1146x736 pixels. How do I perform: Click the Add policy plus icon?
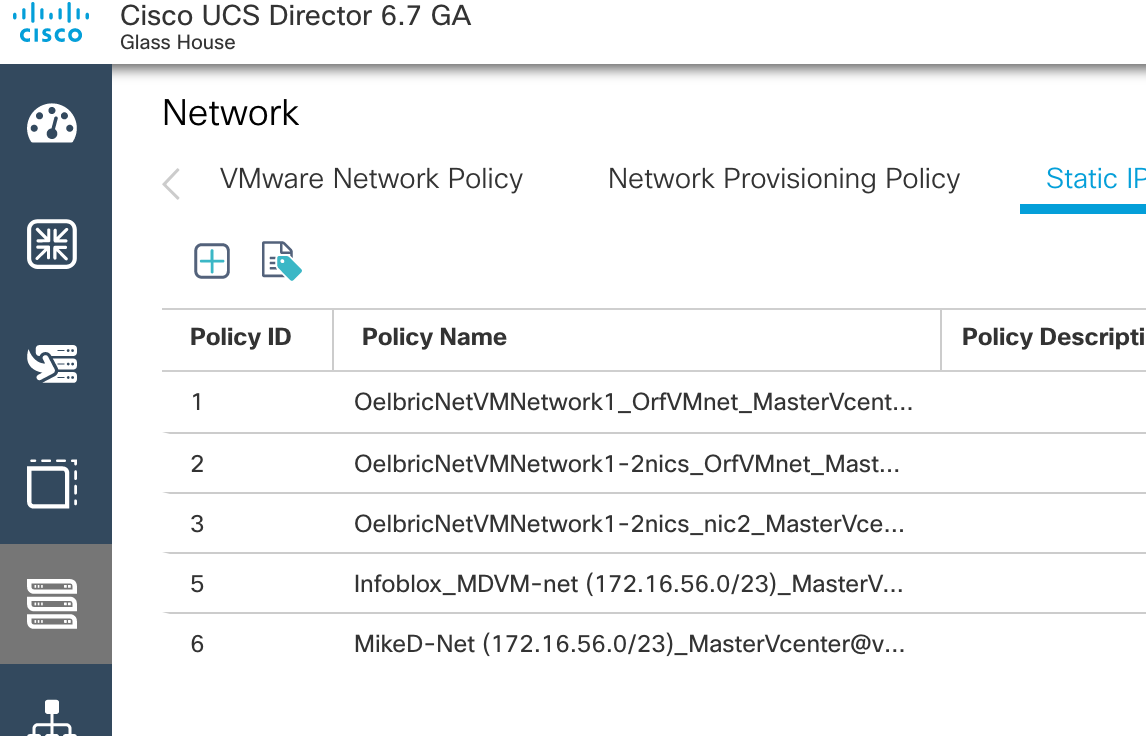point(212,262)
